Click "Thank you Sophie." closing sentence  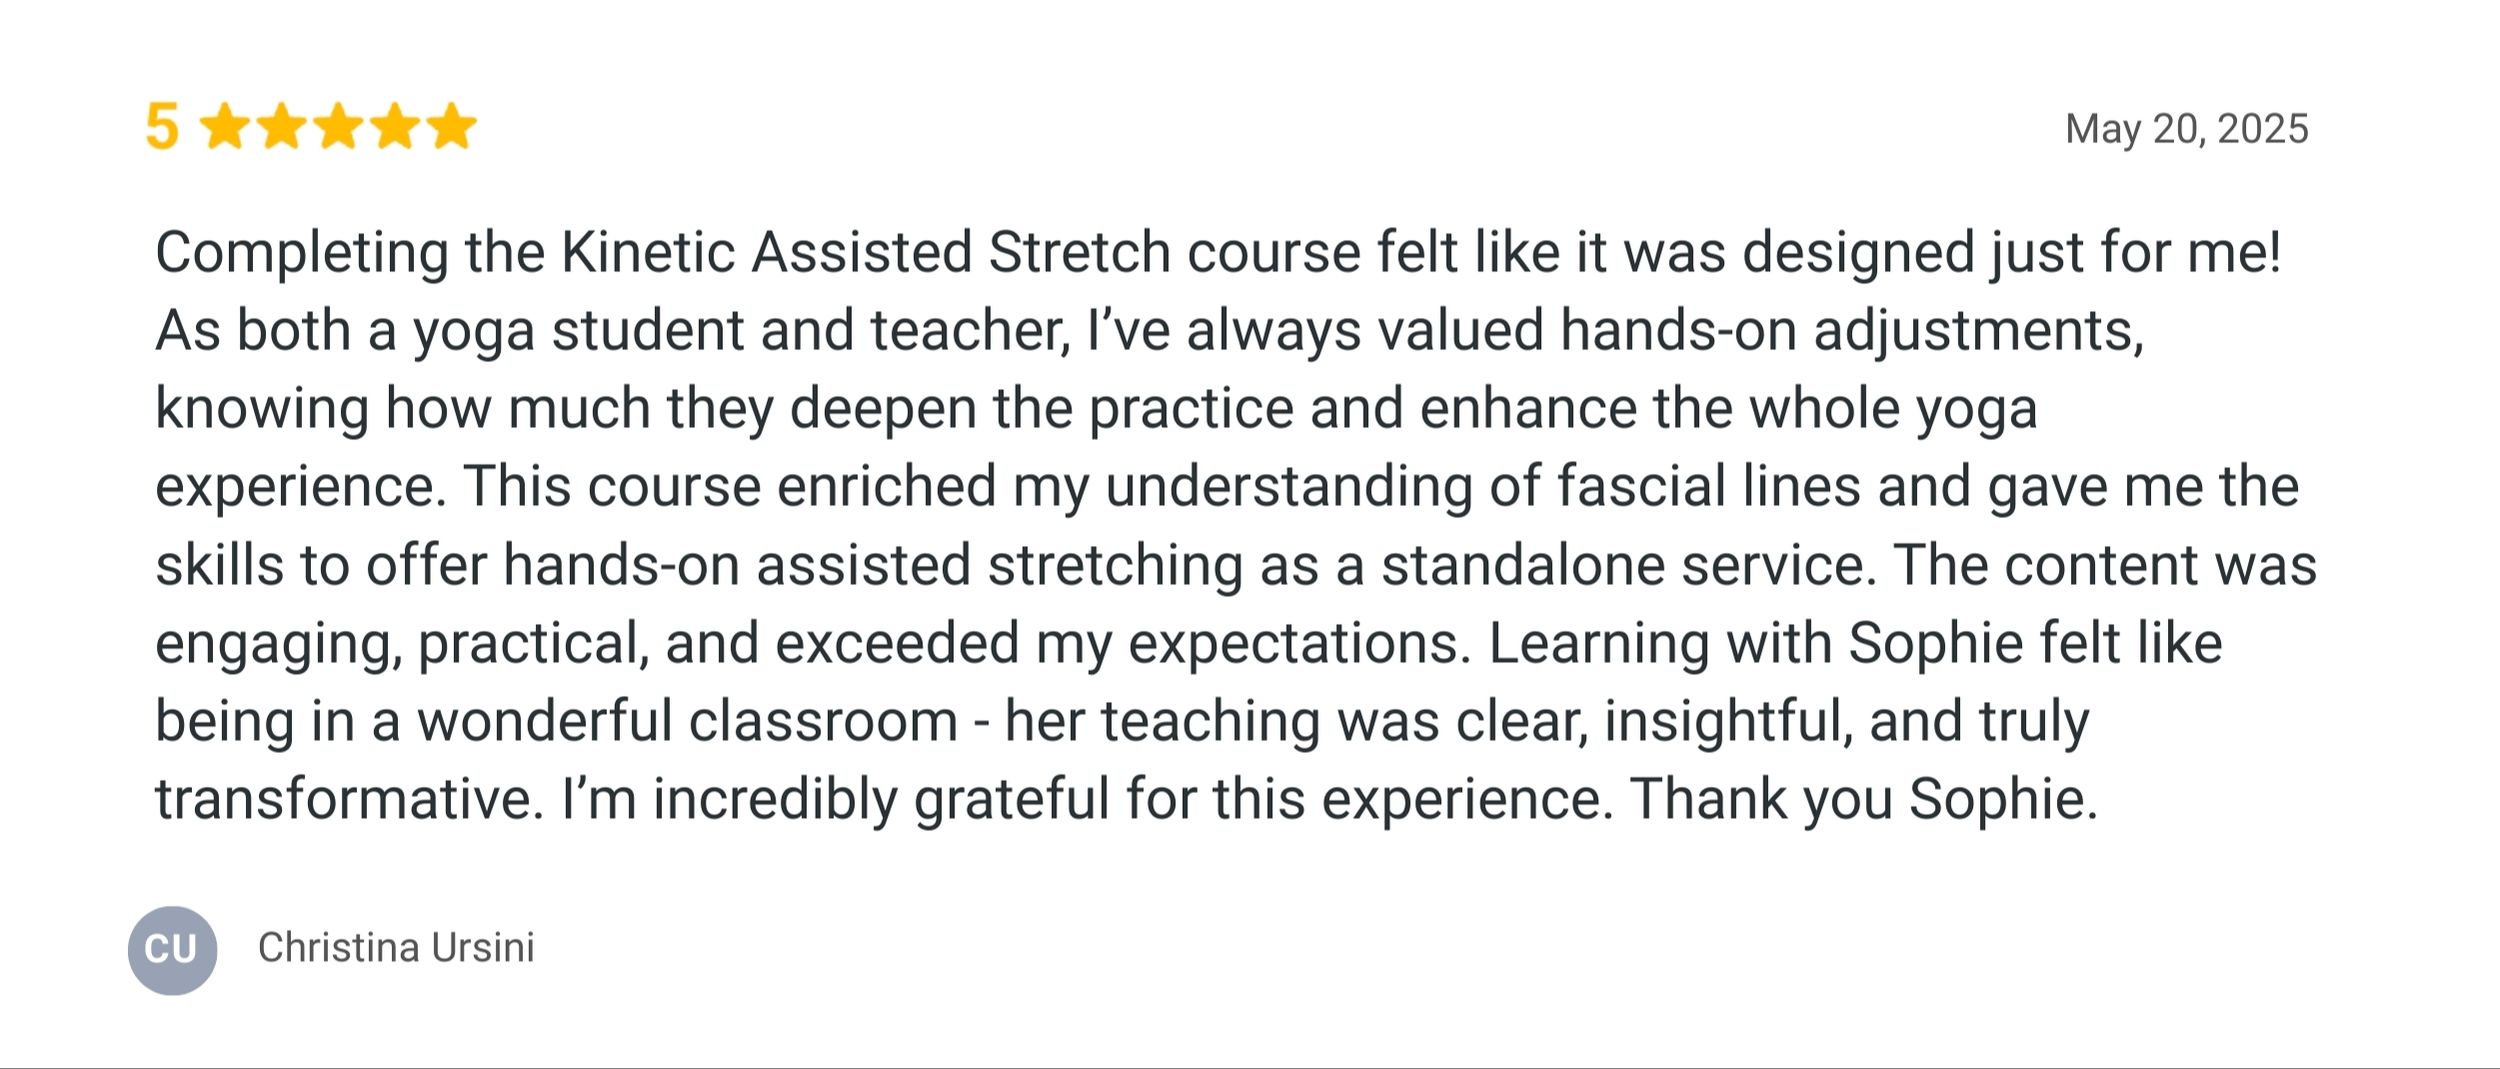[1863, 800]
